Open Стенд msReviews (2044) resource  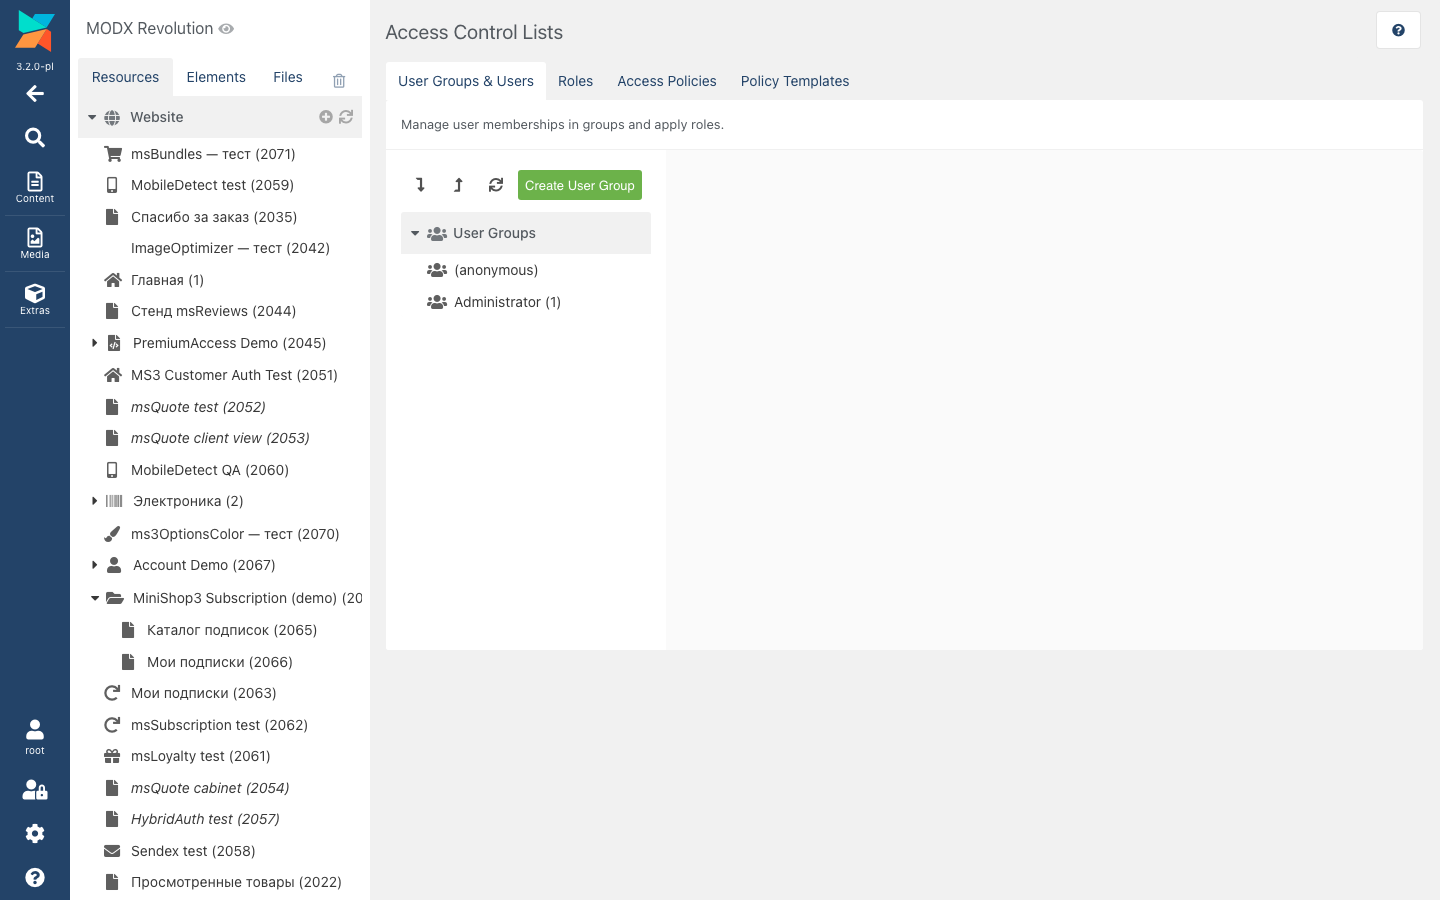tap(213, 311)
